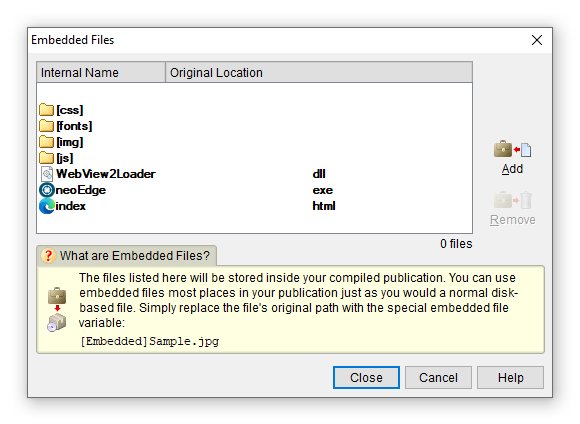580x424 pixels.
Task: Click the img folder icon
Action: tap(46, 142)
